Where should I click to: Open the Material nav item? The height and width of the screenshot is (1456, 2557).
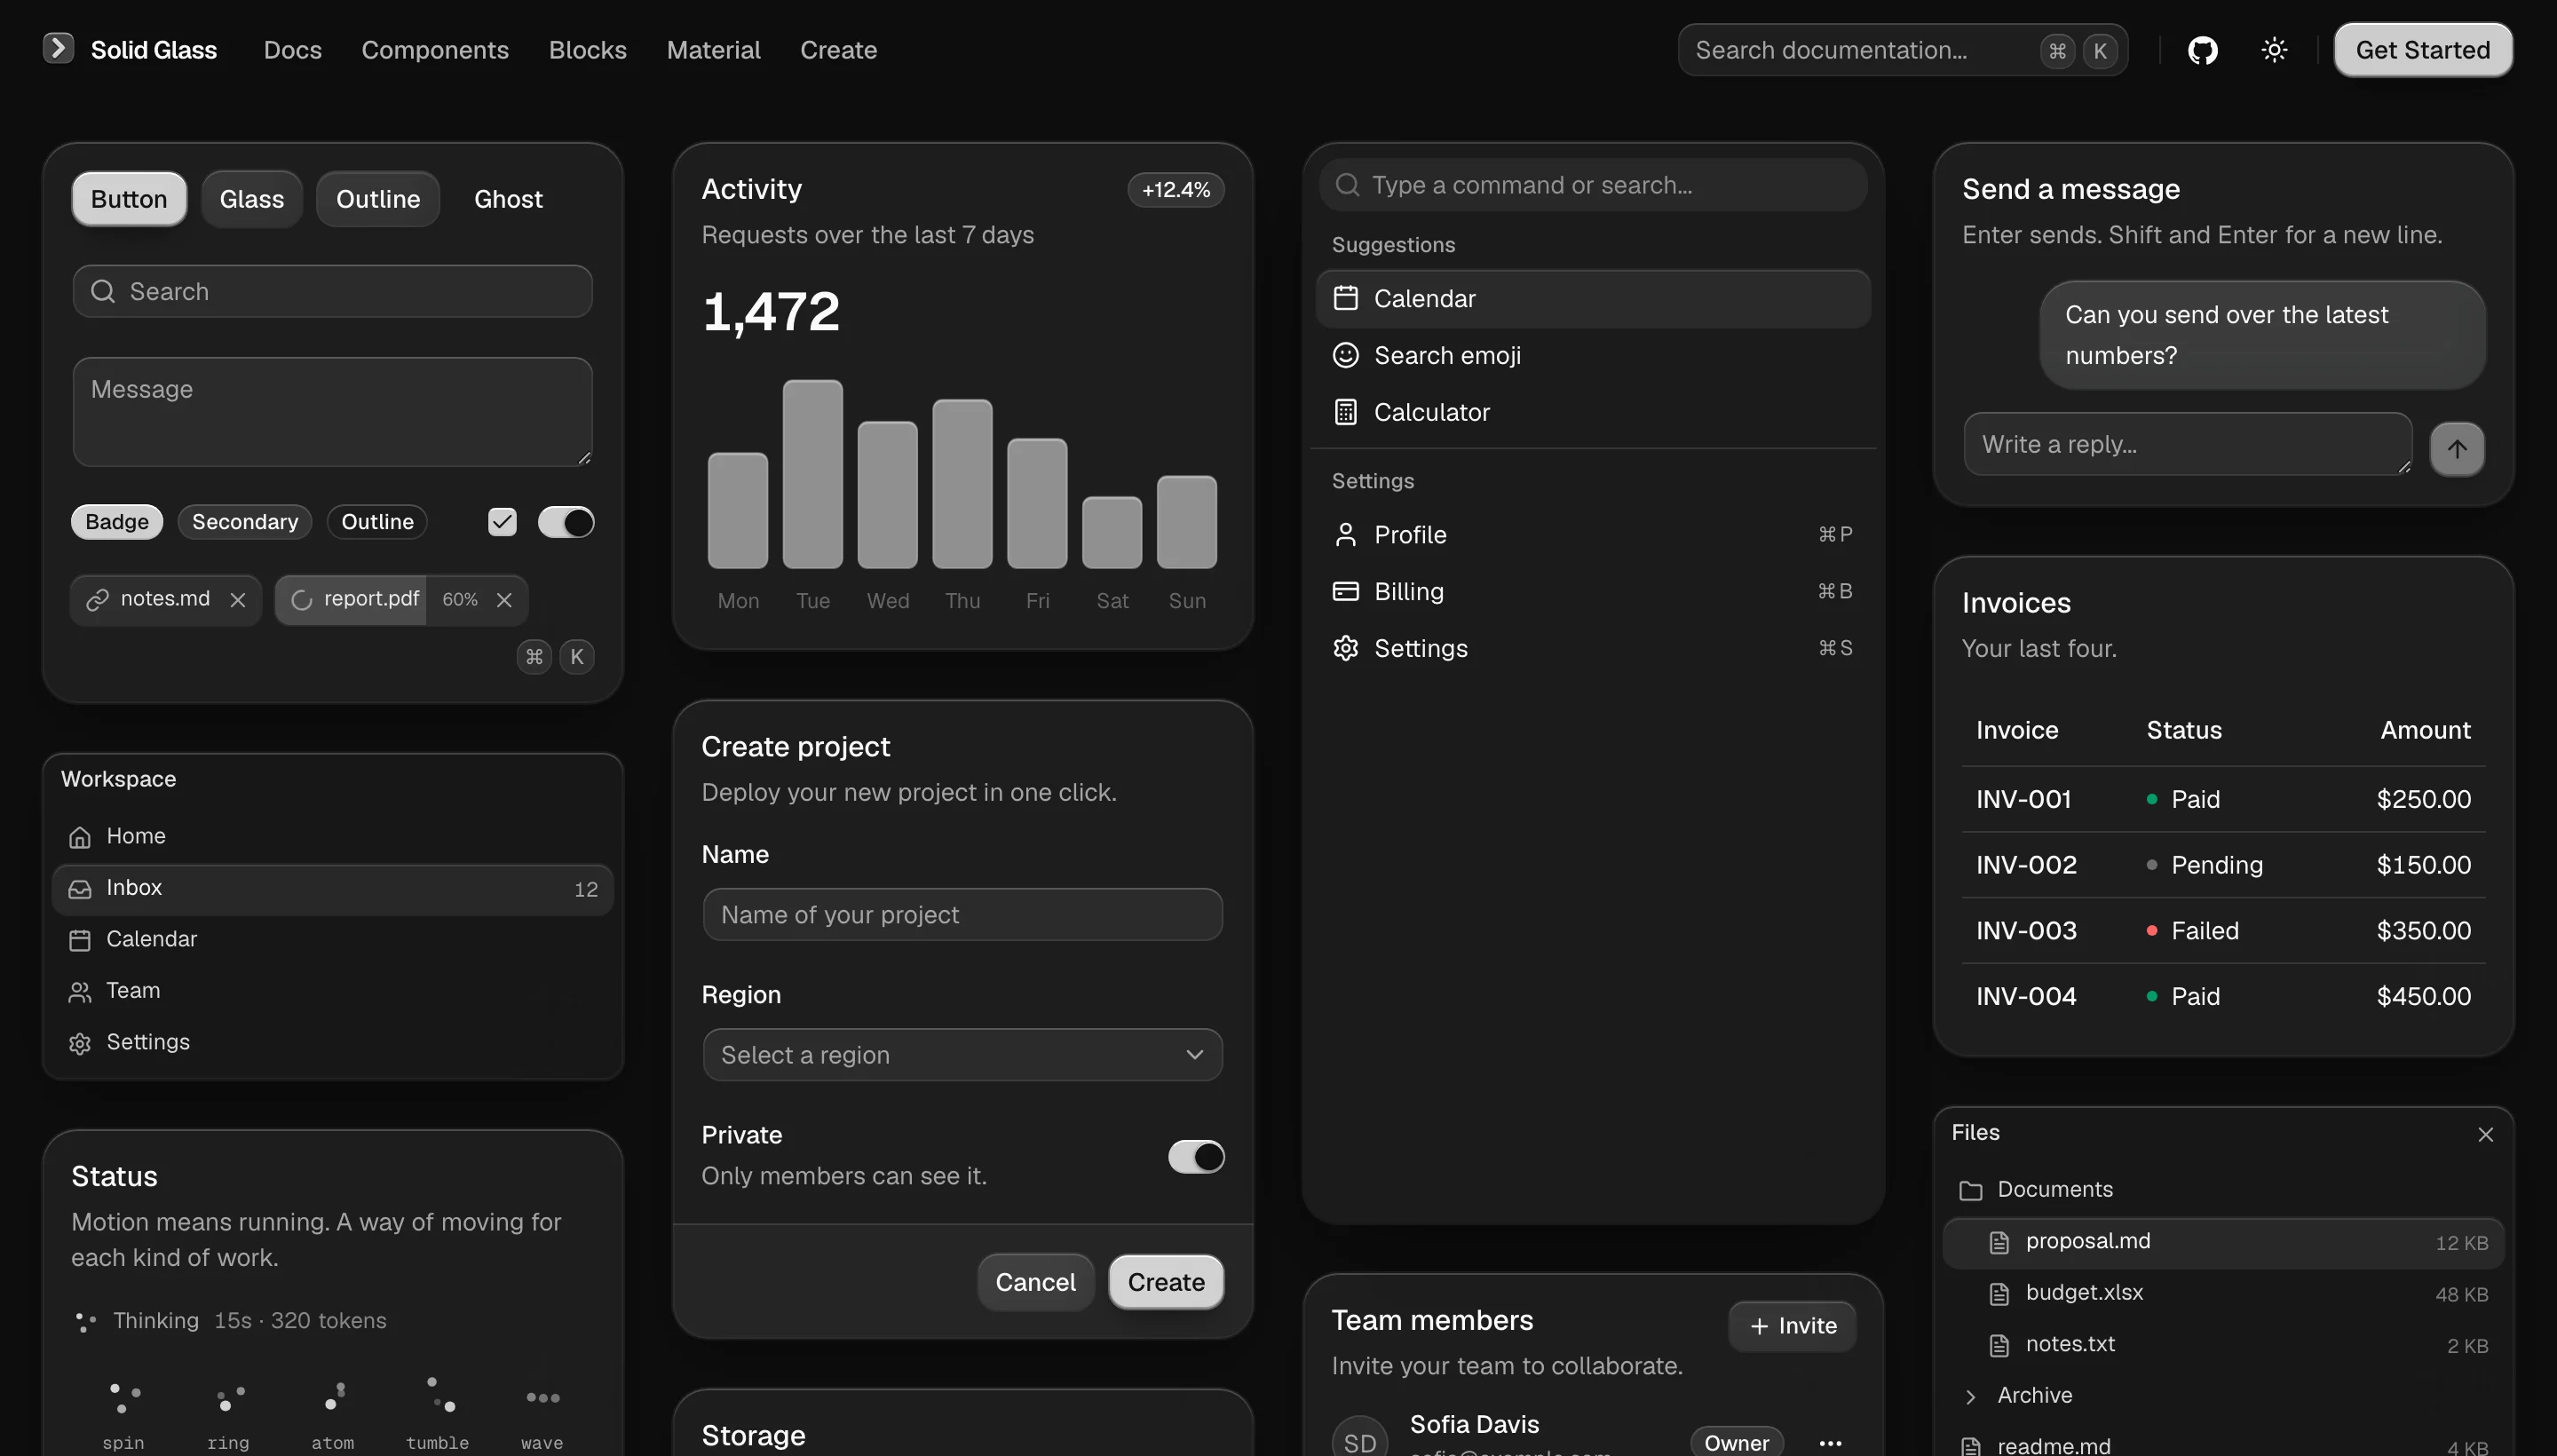[713, 50]
